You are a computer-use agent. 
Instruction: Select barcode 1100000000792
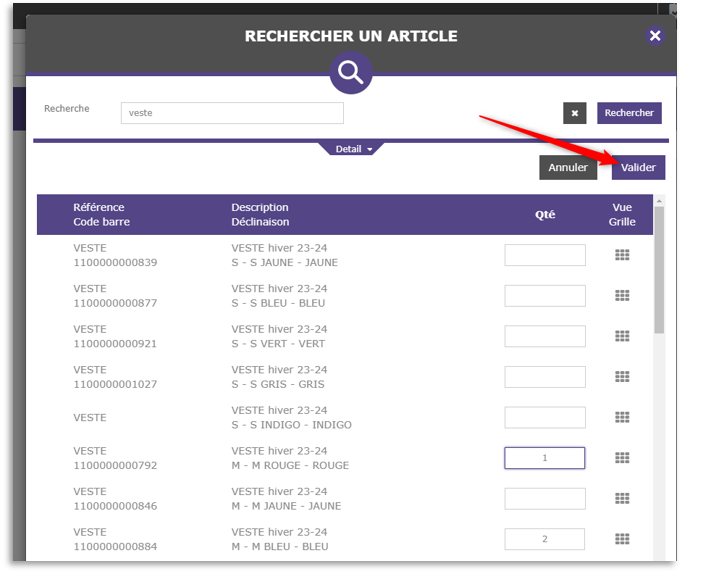coord(115,465)
